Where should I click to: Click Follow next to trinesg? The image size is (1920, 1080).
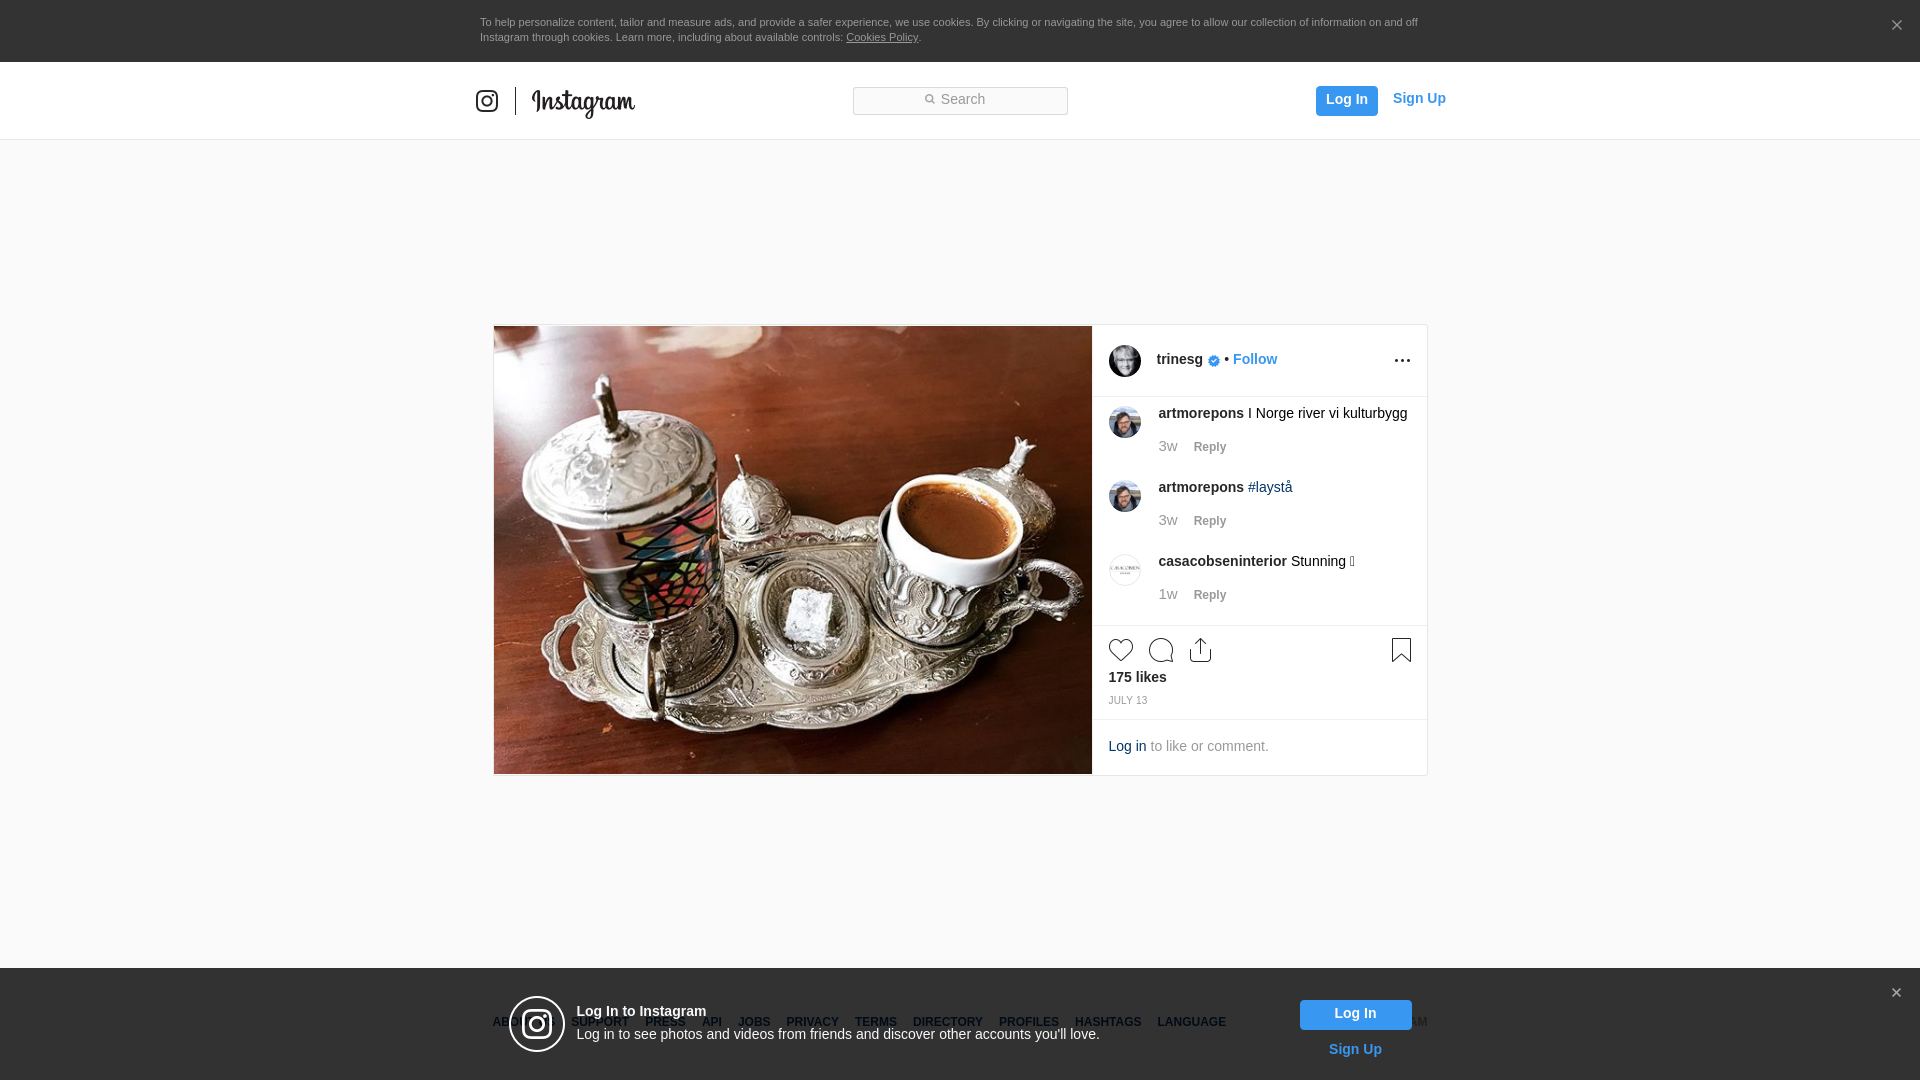[1254, 359]
